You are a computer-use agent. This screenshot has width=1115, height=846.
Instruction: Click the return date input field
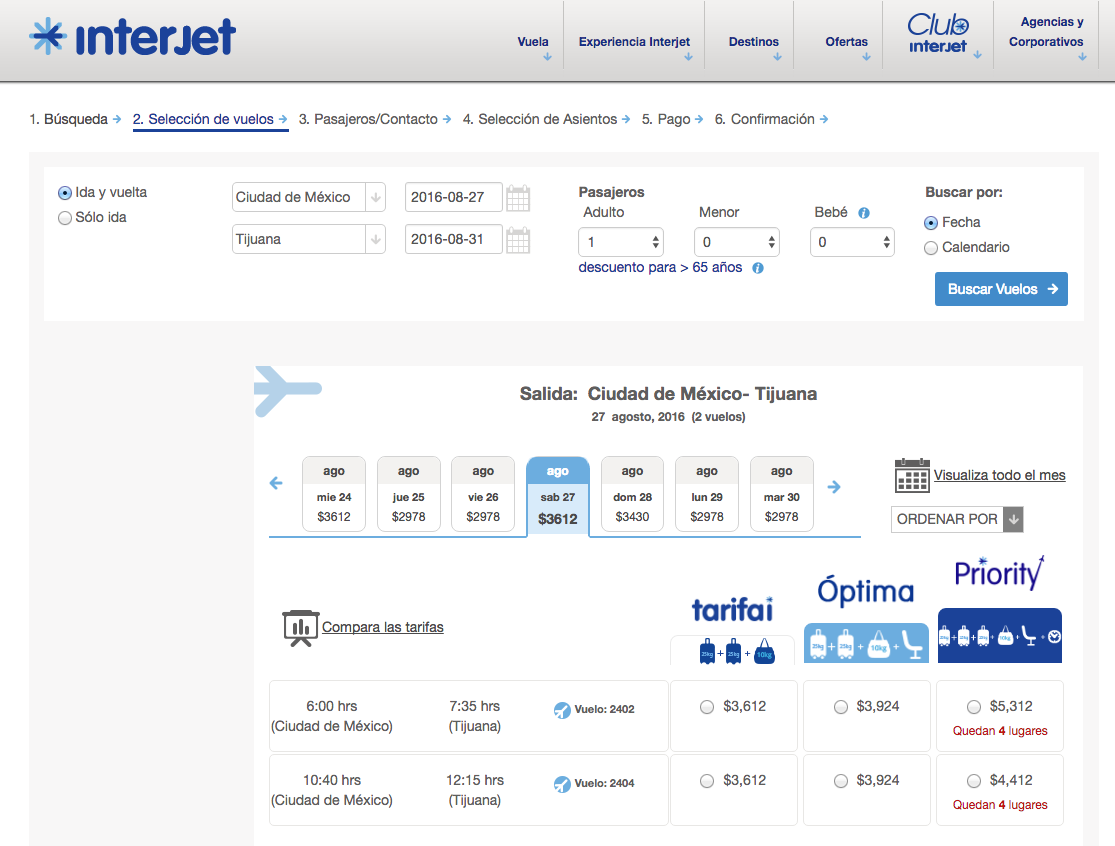pos(453,240)
